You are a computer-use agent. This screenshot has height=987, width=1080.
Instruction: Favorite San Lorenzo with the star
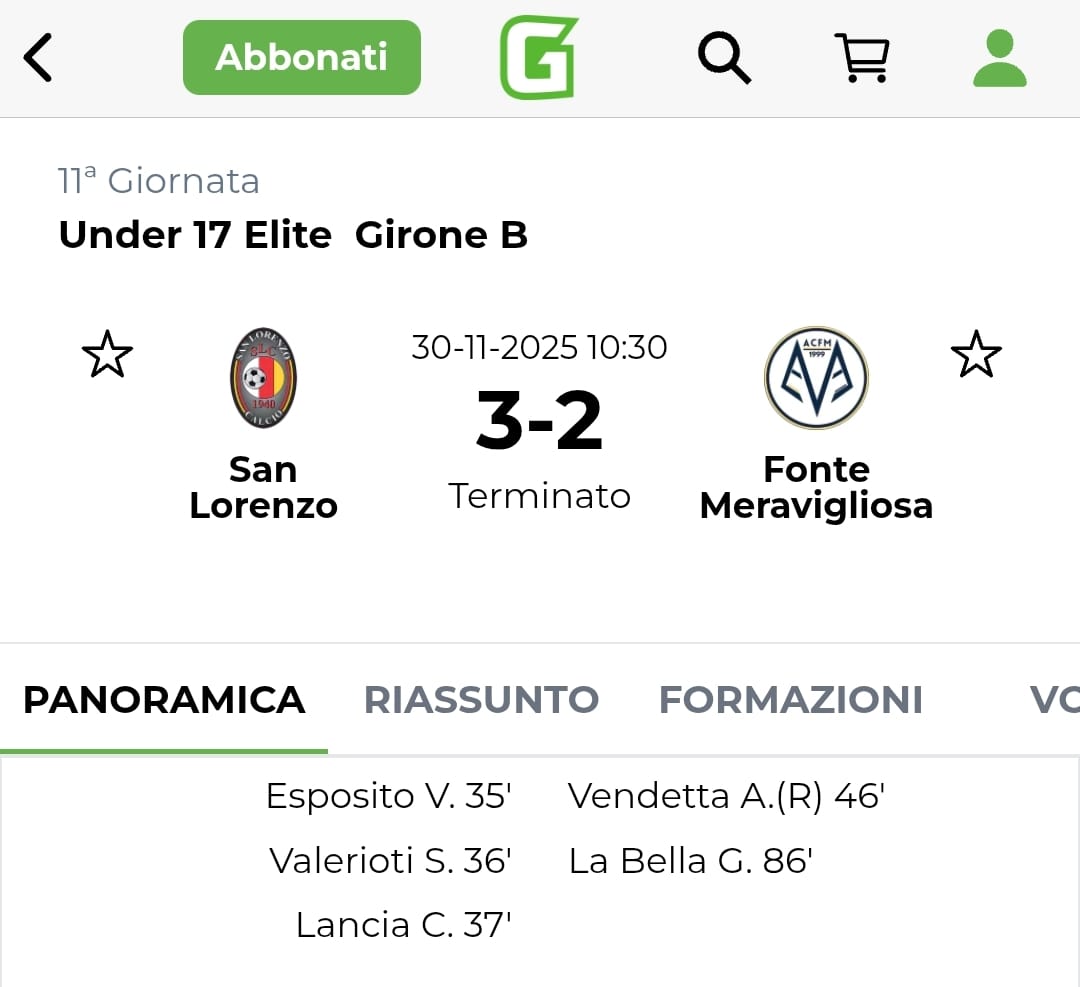coord(107,355)
